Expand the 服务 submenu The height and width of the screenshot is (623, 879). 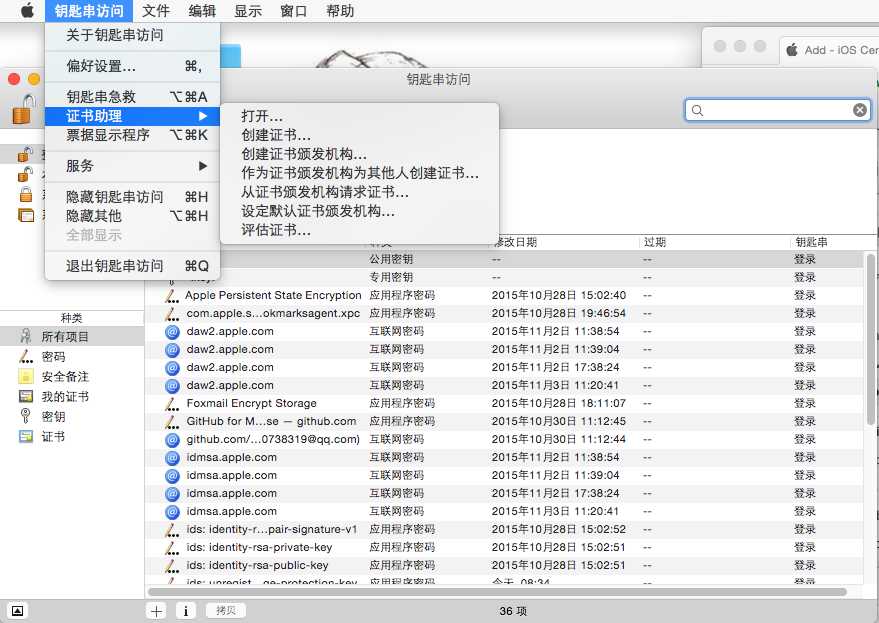coord(131,166)
